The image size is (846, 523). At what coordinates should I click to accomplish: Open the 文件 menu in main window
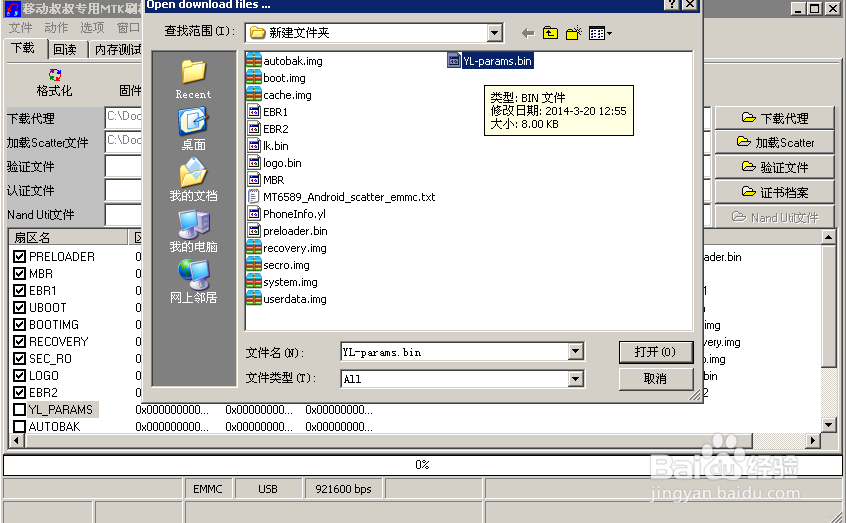(21, 28)
